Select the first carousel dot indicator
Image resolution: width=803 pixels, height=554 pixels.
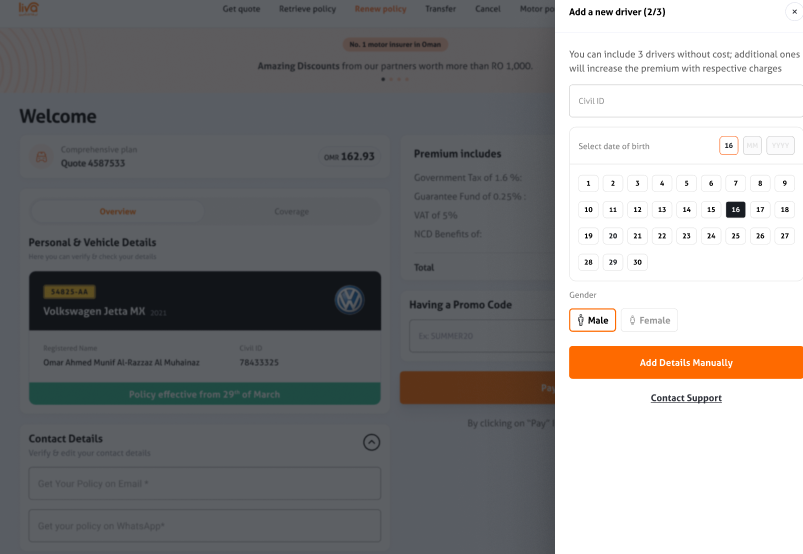click(383, 79)
